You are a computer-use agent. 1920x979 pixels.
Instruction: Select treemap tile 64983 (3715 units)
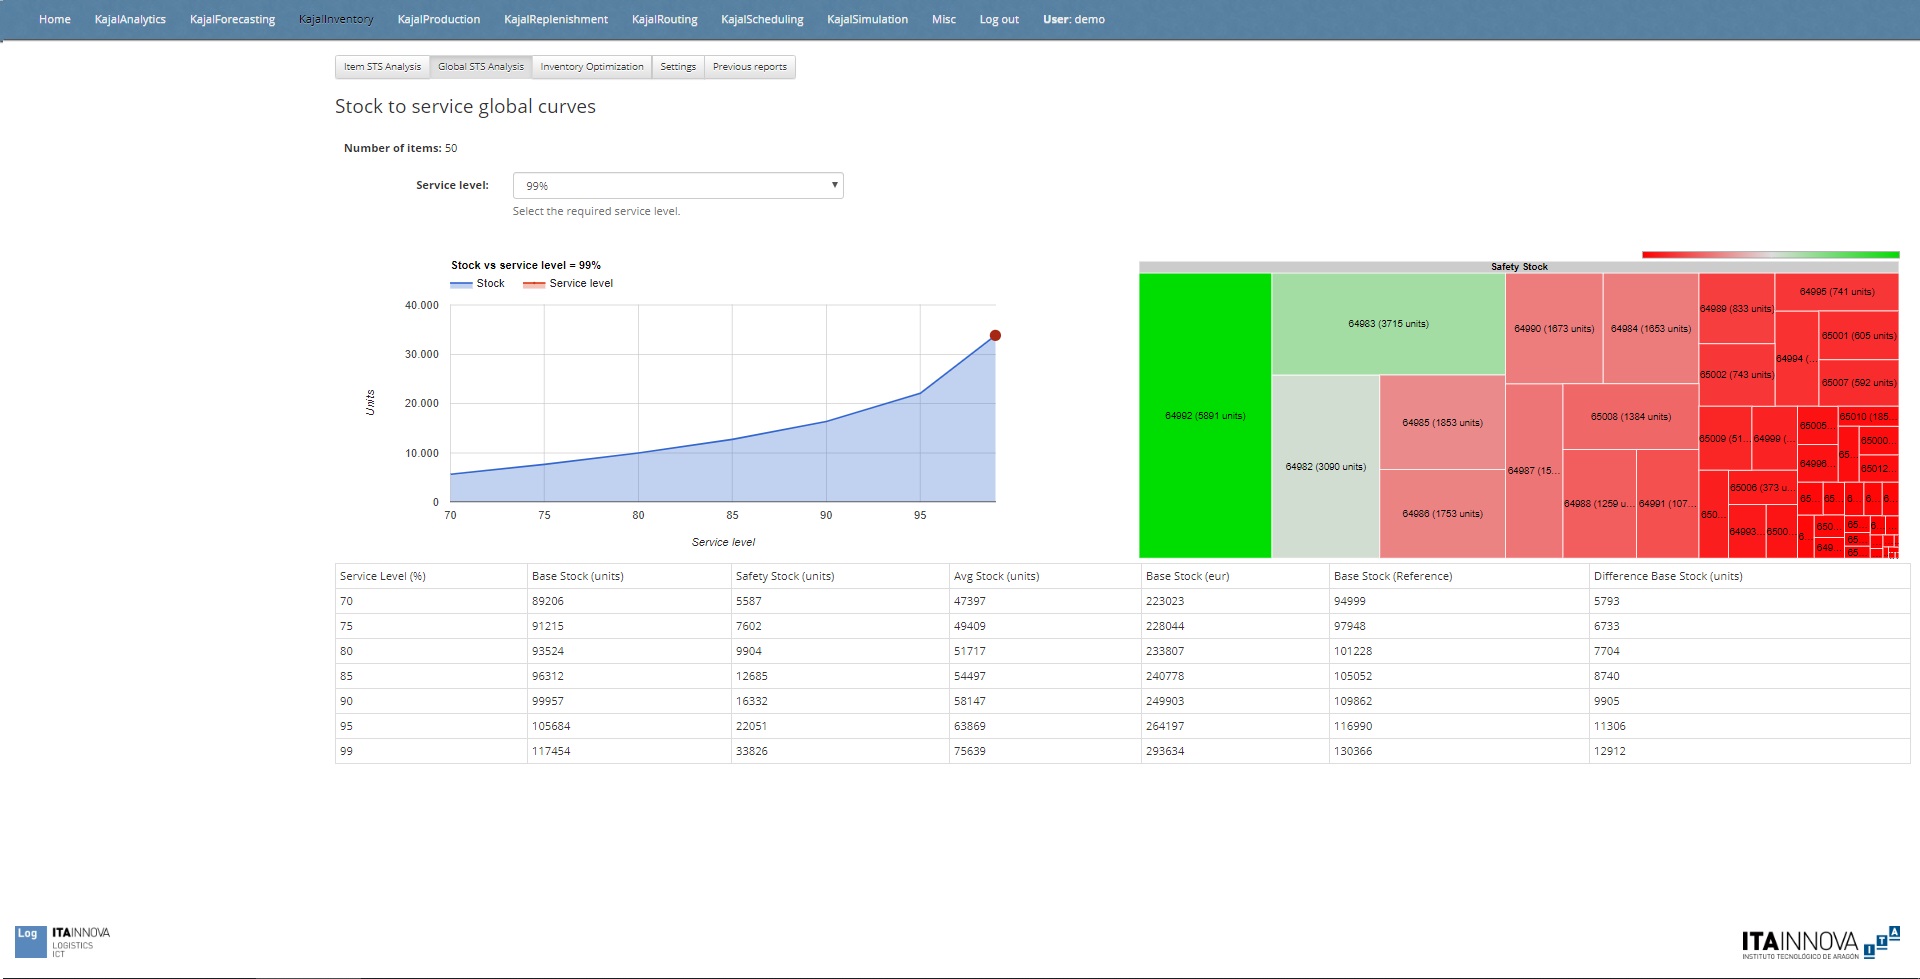pos(1388,324)
